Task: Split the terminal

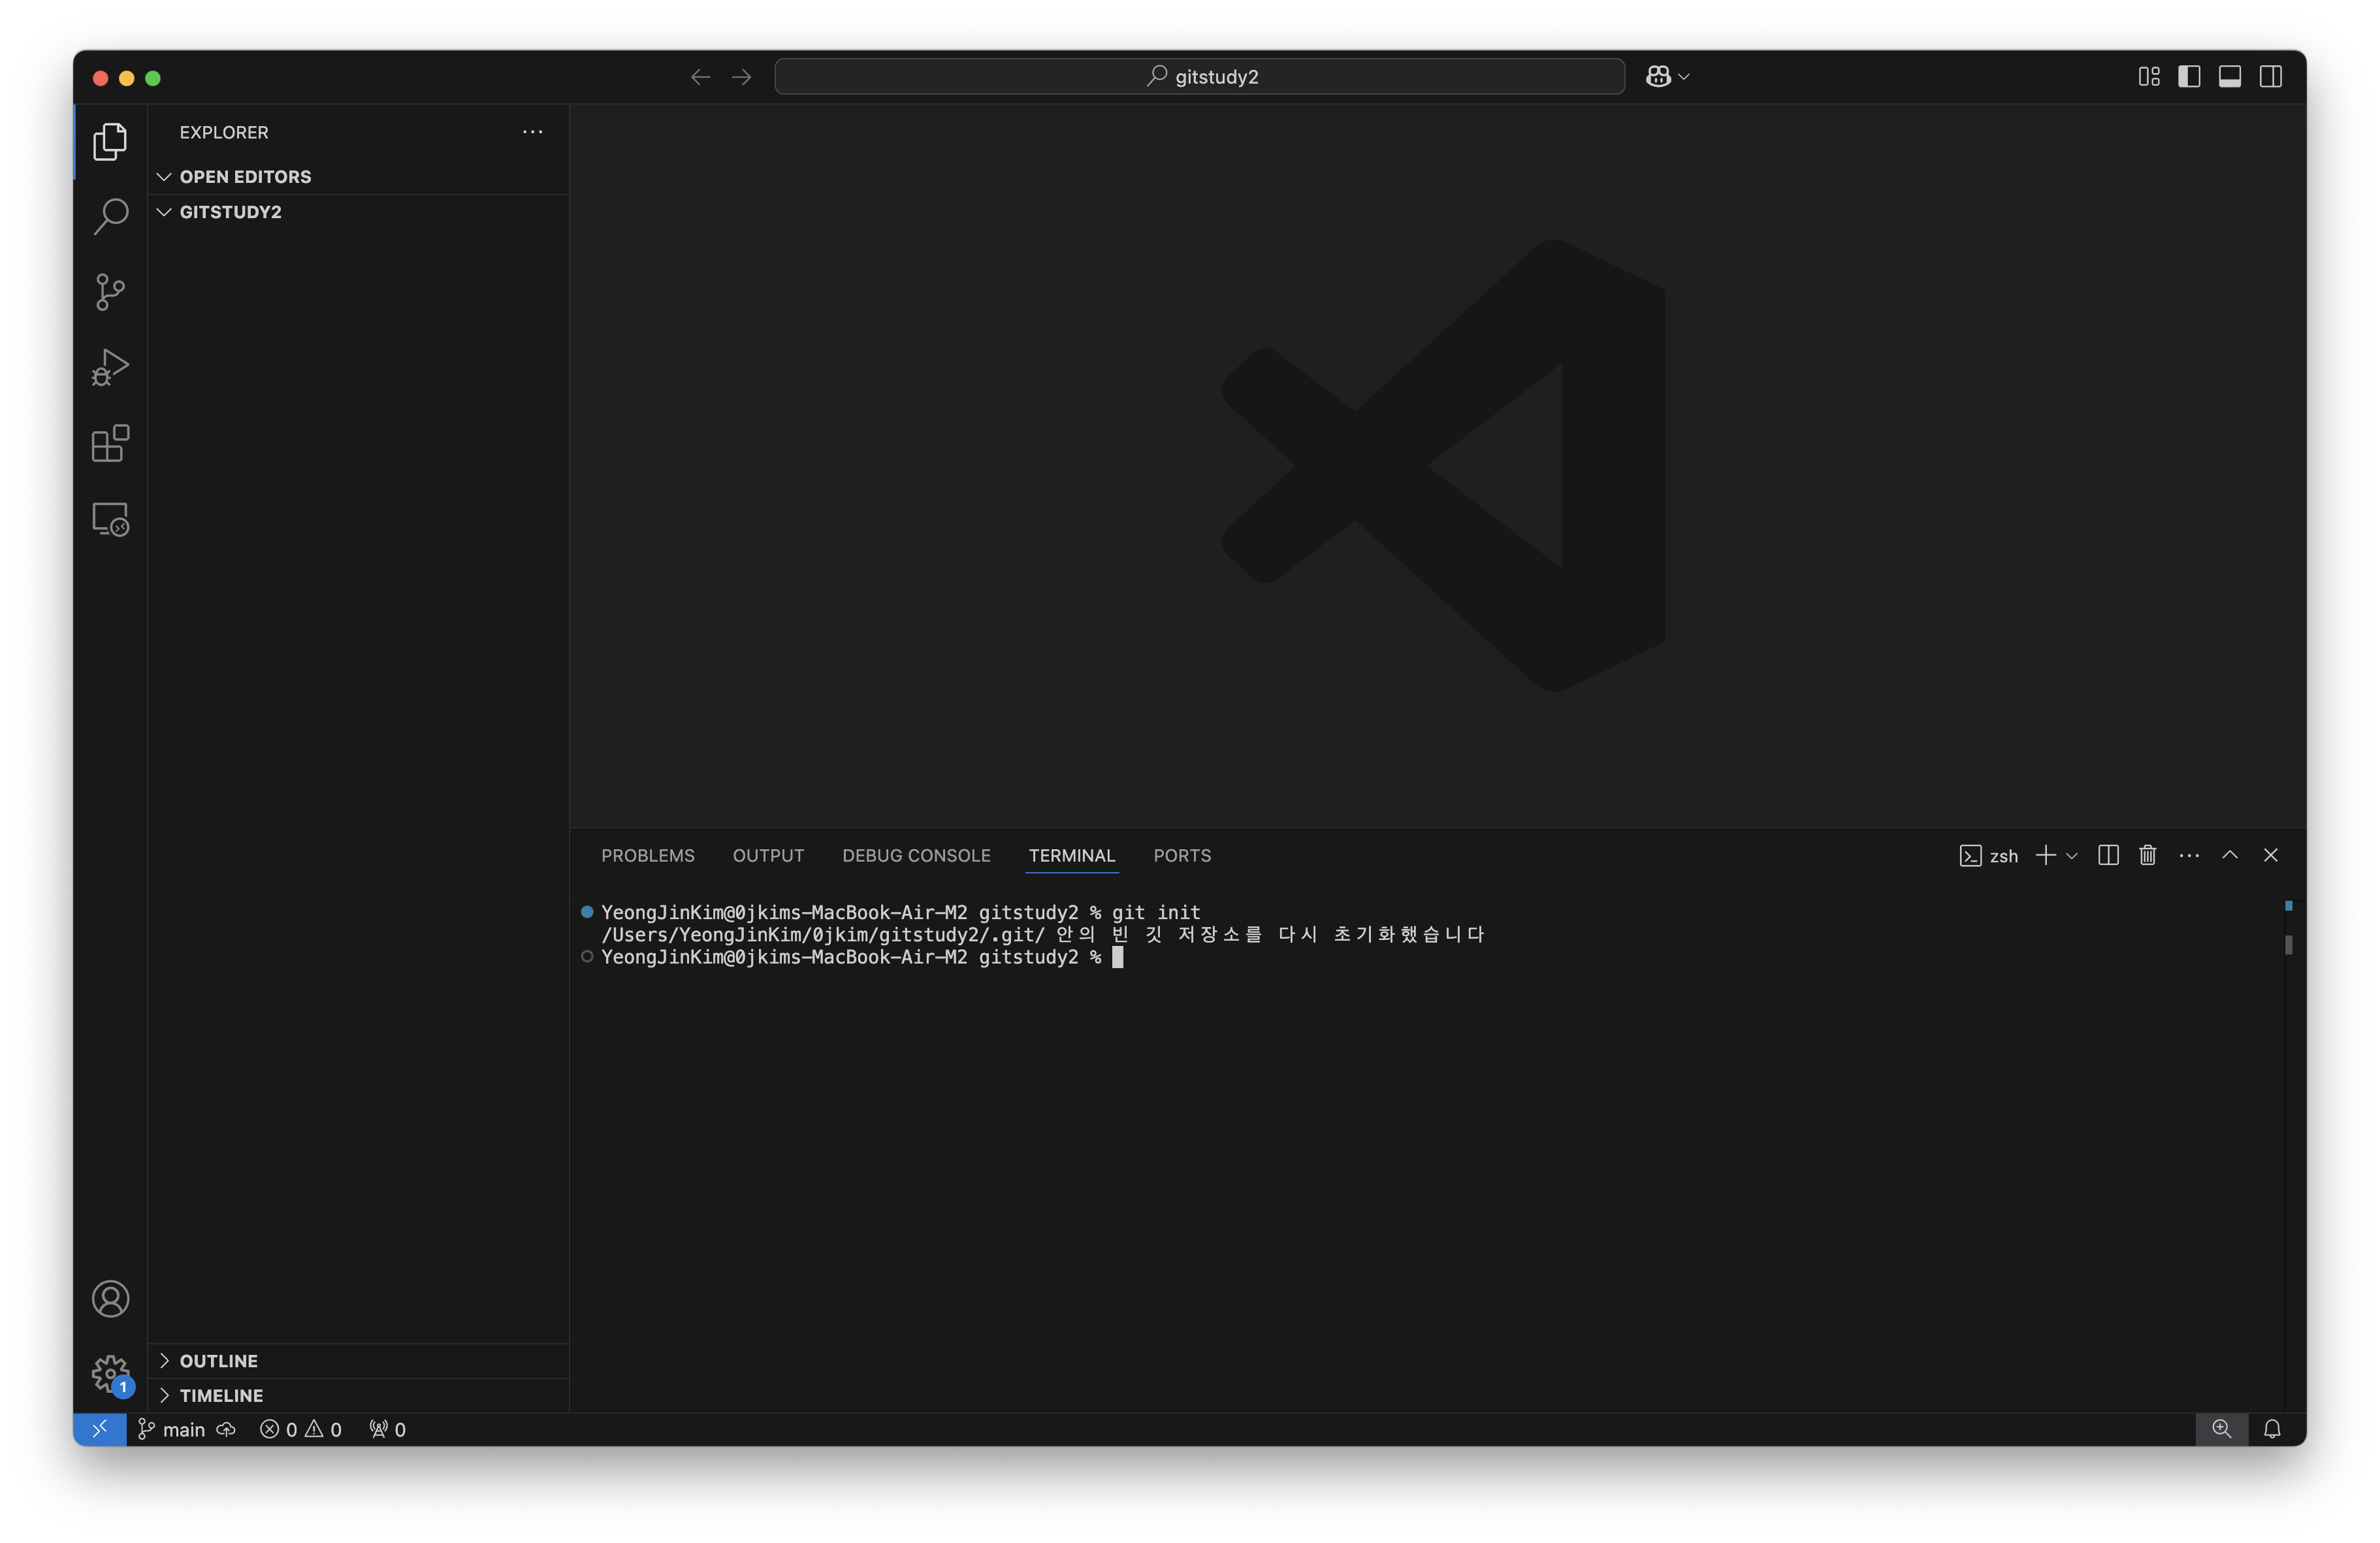Action: (x=2108, y=856)
